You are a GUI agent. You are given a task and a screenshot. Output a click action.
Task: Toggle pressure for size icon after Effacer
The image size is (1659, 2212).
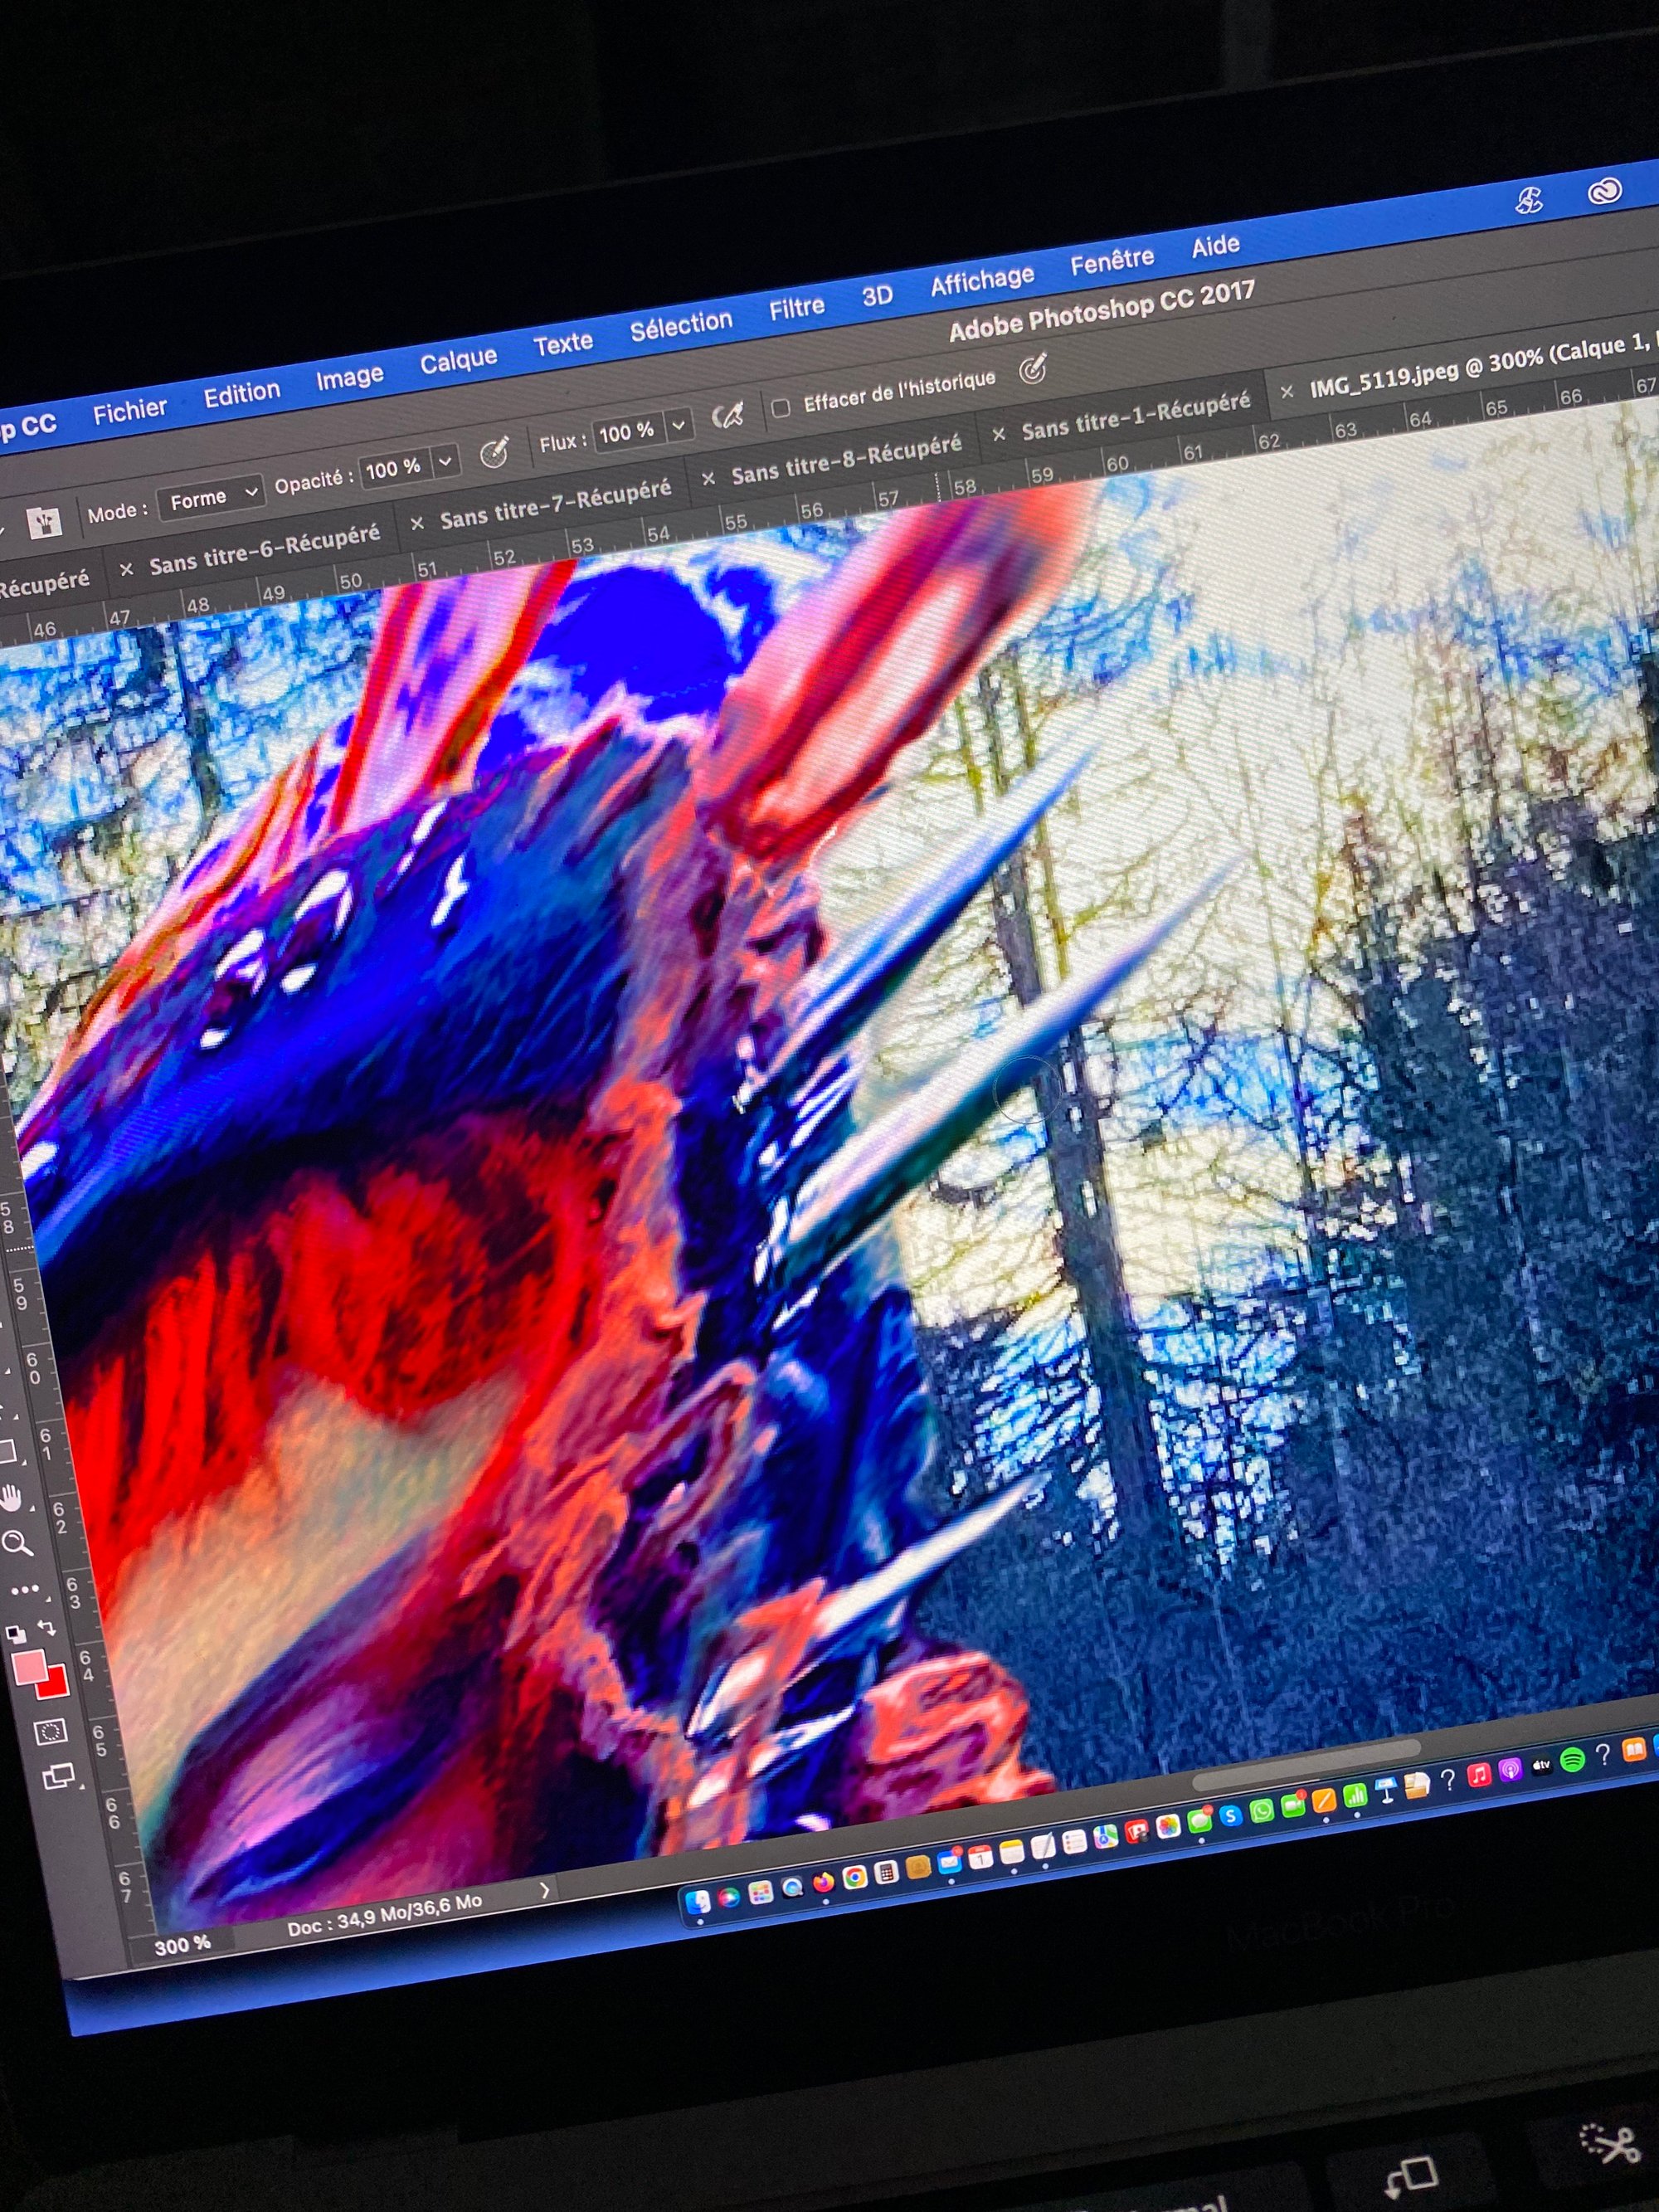(1032, 370)
